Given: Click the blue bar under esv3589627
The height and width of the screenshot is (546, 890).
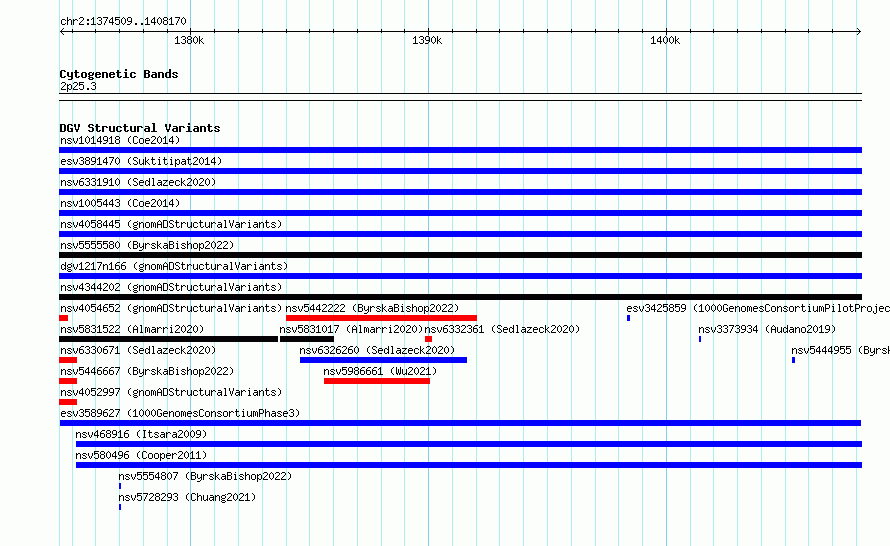Looking at the screenshot, I should point(460,423).
